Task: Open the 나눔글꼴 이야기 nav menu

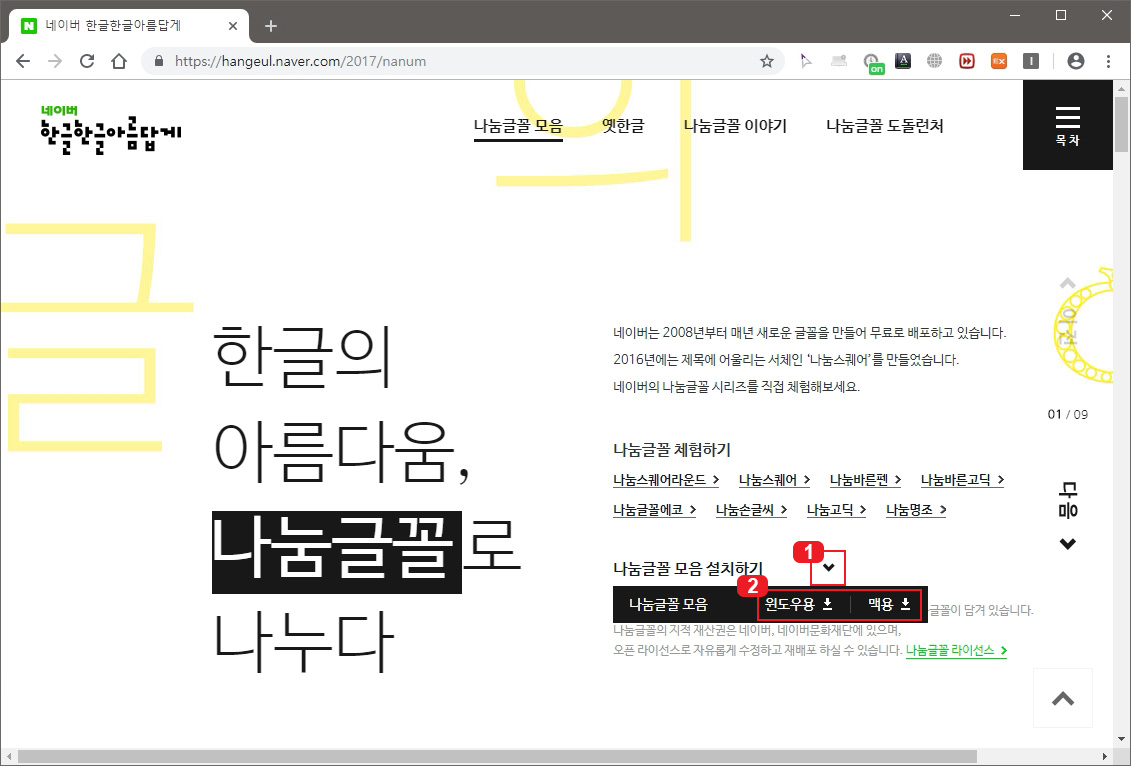Action: click(735, 126)
